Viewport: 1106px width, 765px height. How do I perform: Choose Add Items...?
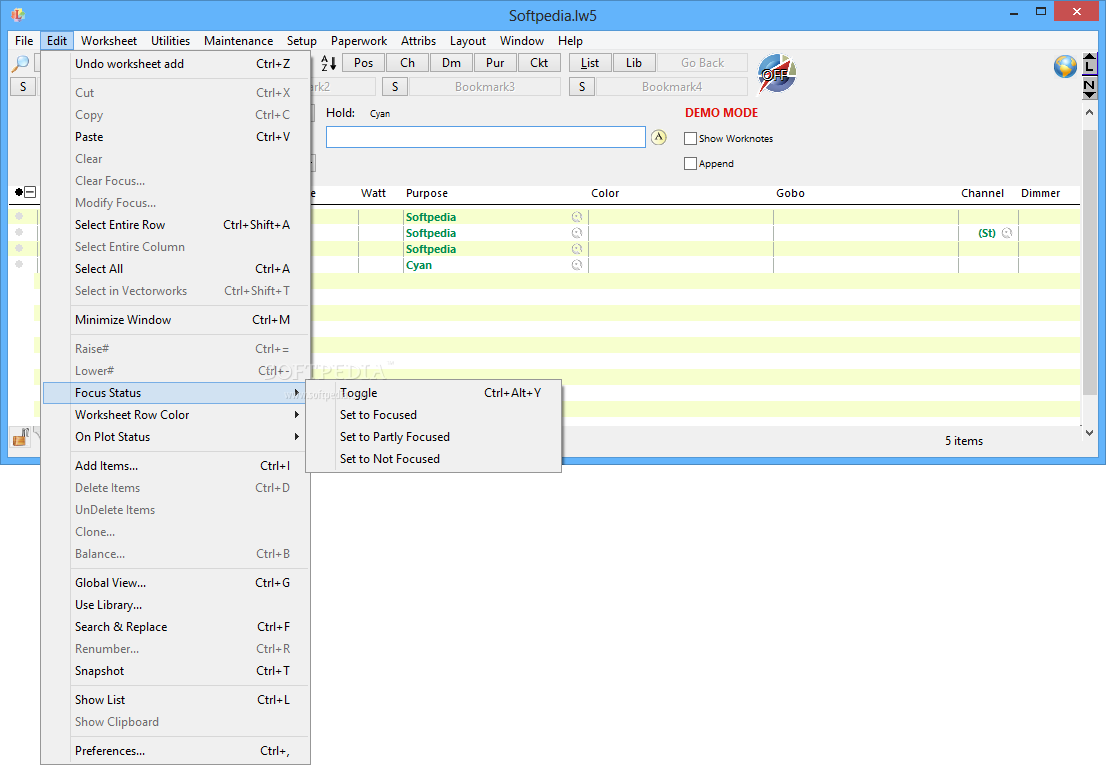(x=176, y=465)
